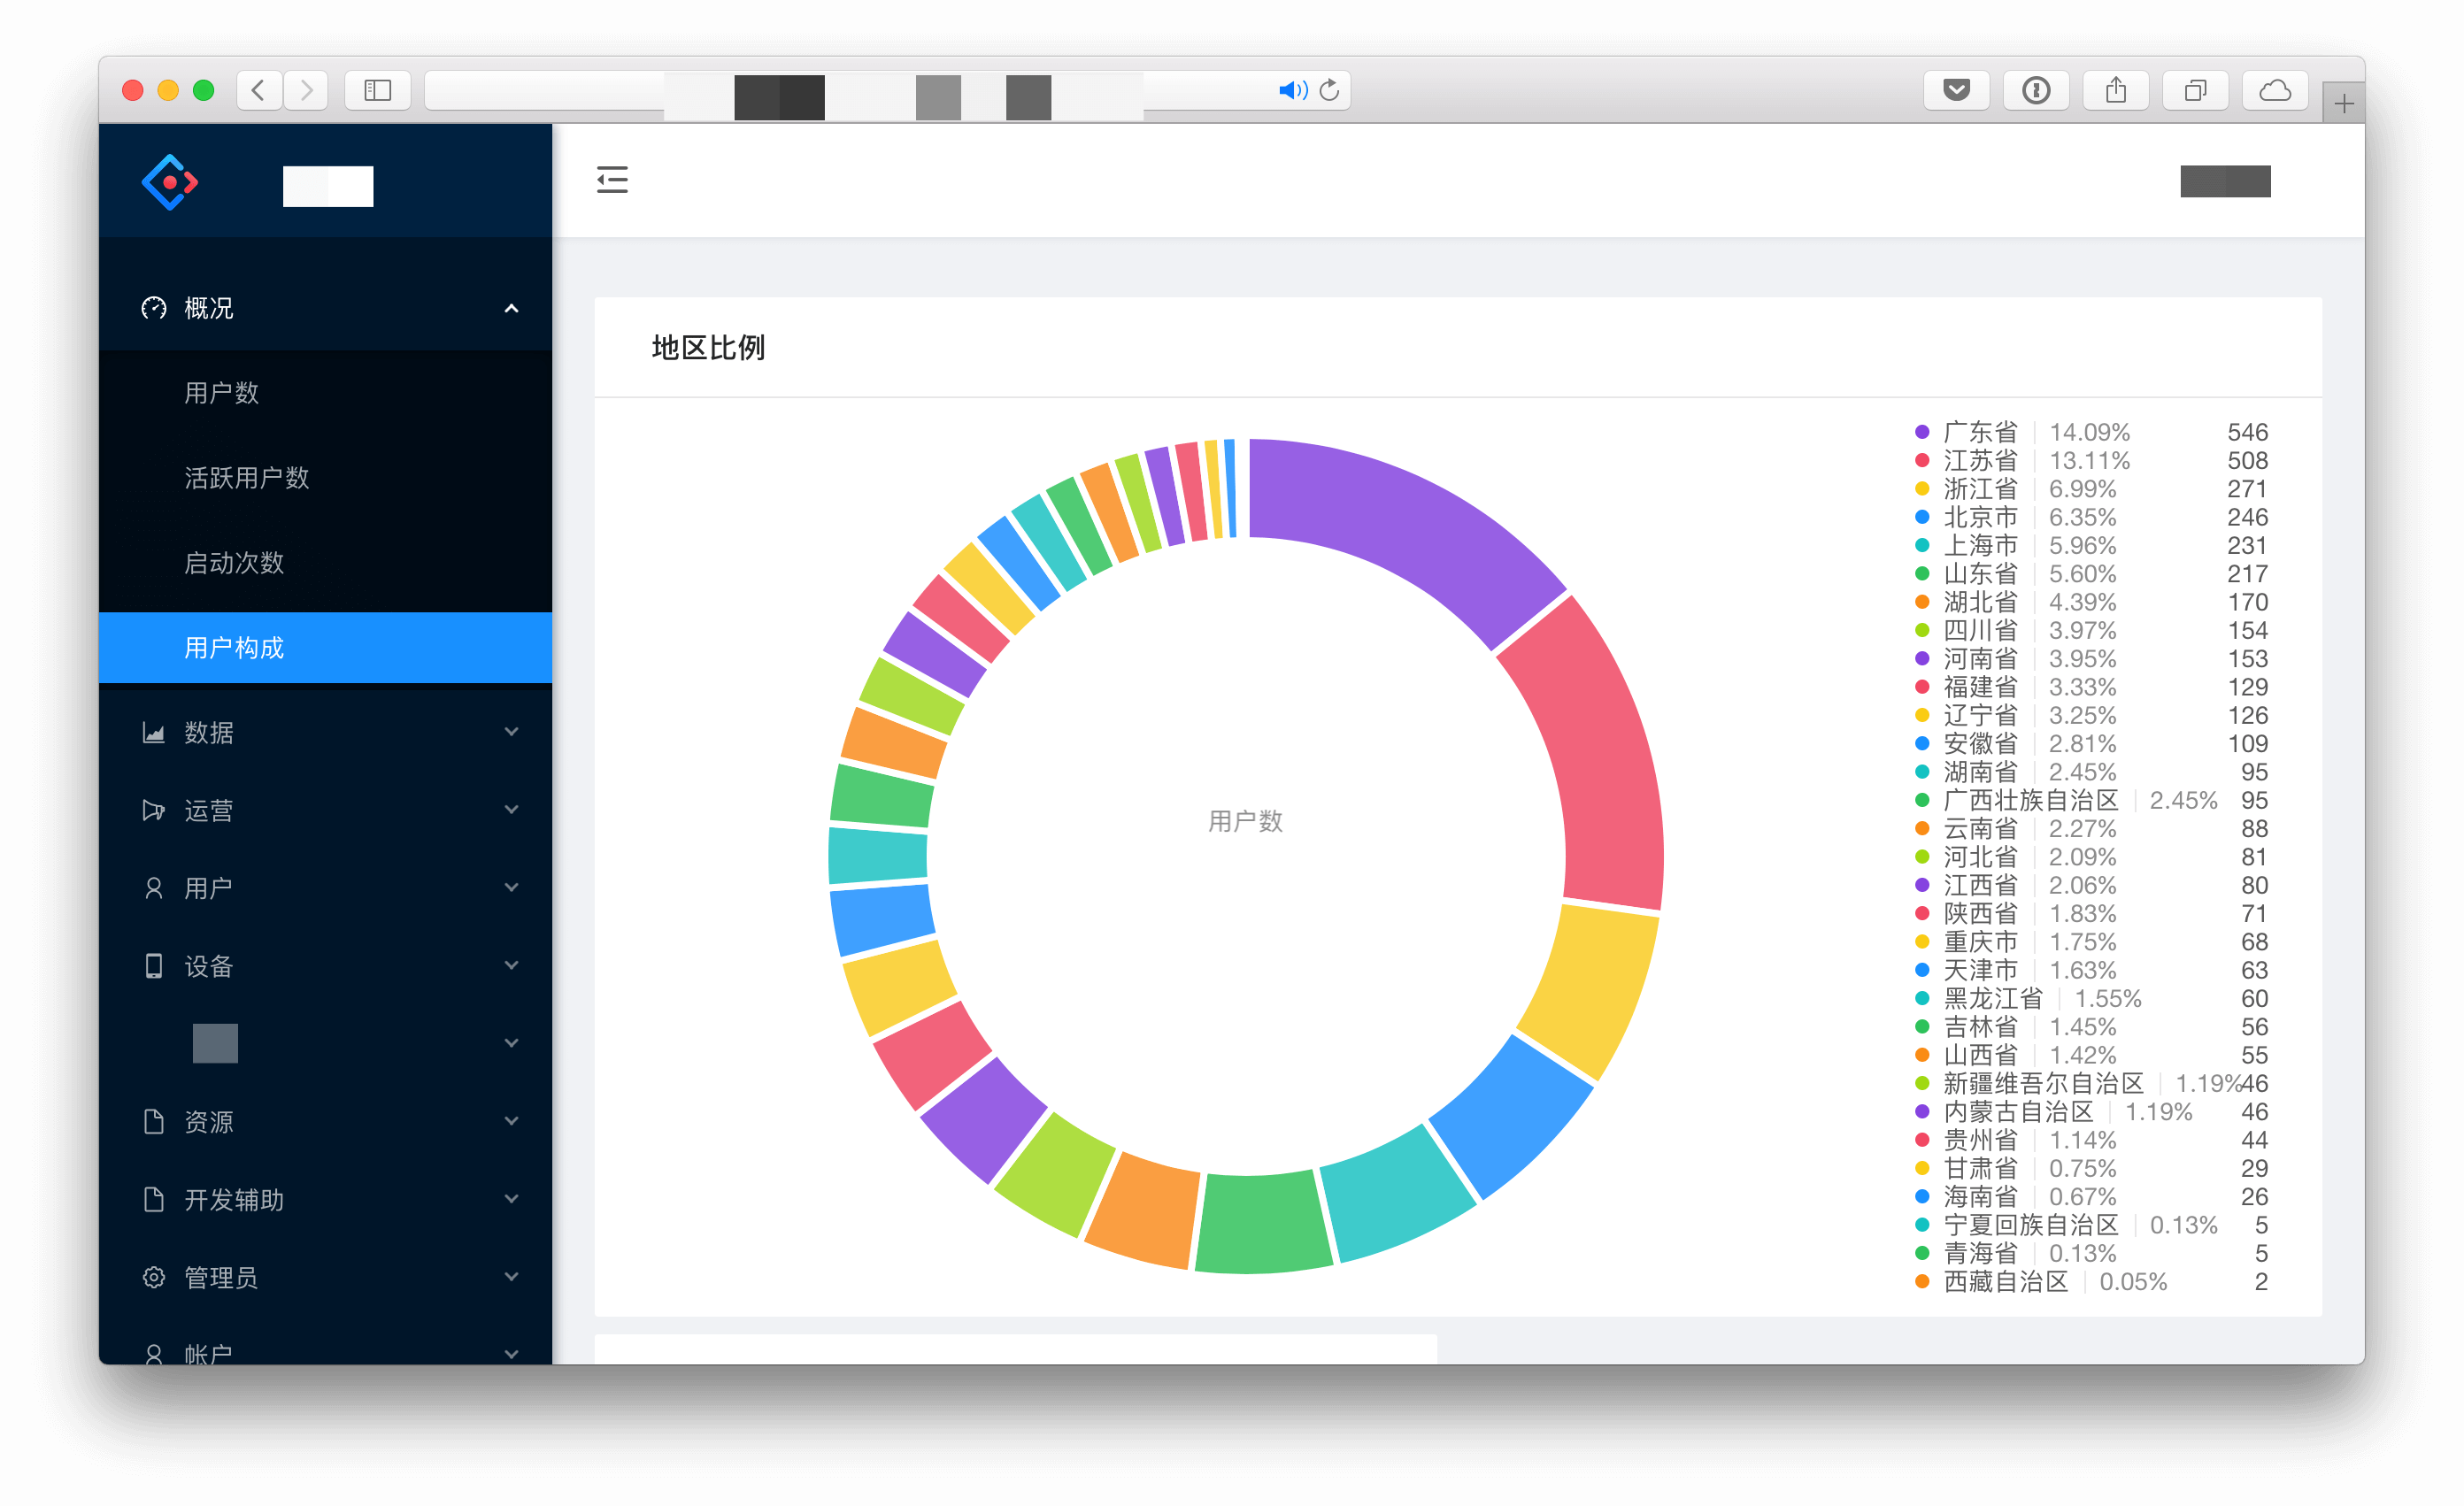Screen dimensions: 2464x1506
Task: Toggle 上海市 legend entry
Action: 2091,546
